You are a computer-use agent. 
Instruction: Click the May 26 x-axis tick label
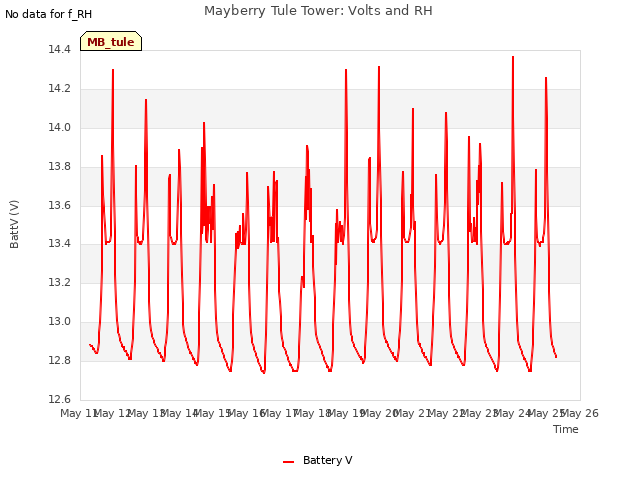580,413
